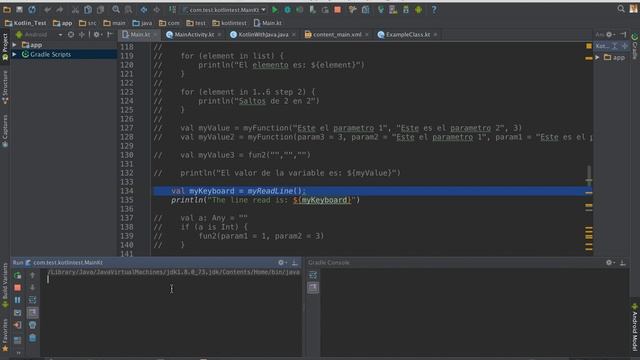640x360 pixels.
Task: Open the com.test.kotlintest.MainKt run configuration dropdown
Action: tap(224, 9)
